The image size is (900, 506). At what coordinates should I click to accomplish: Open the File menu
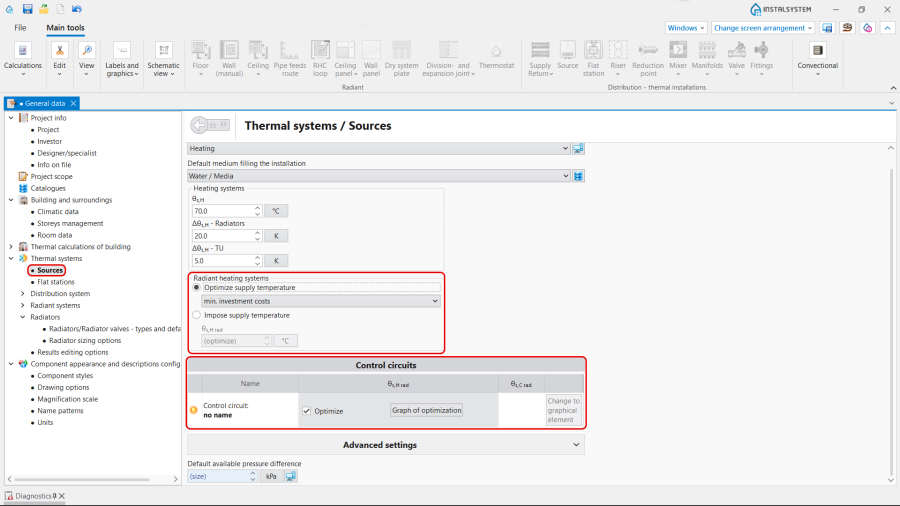coord(20,28)
